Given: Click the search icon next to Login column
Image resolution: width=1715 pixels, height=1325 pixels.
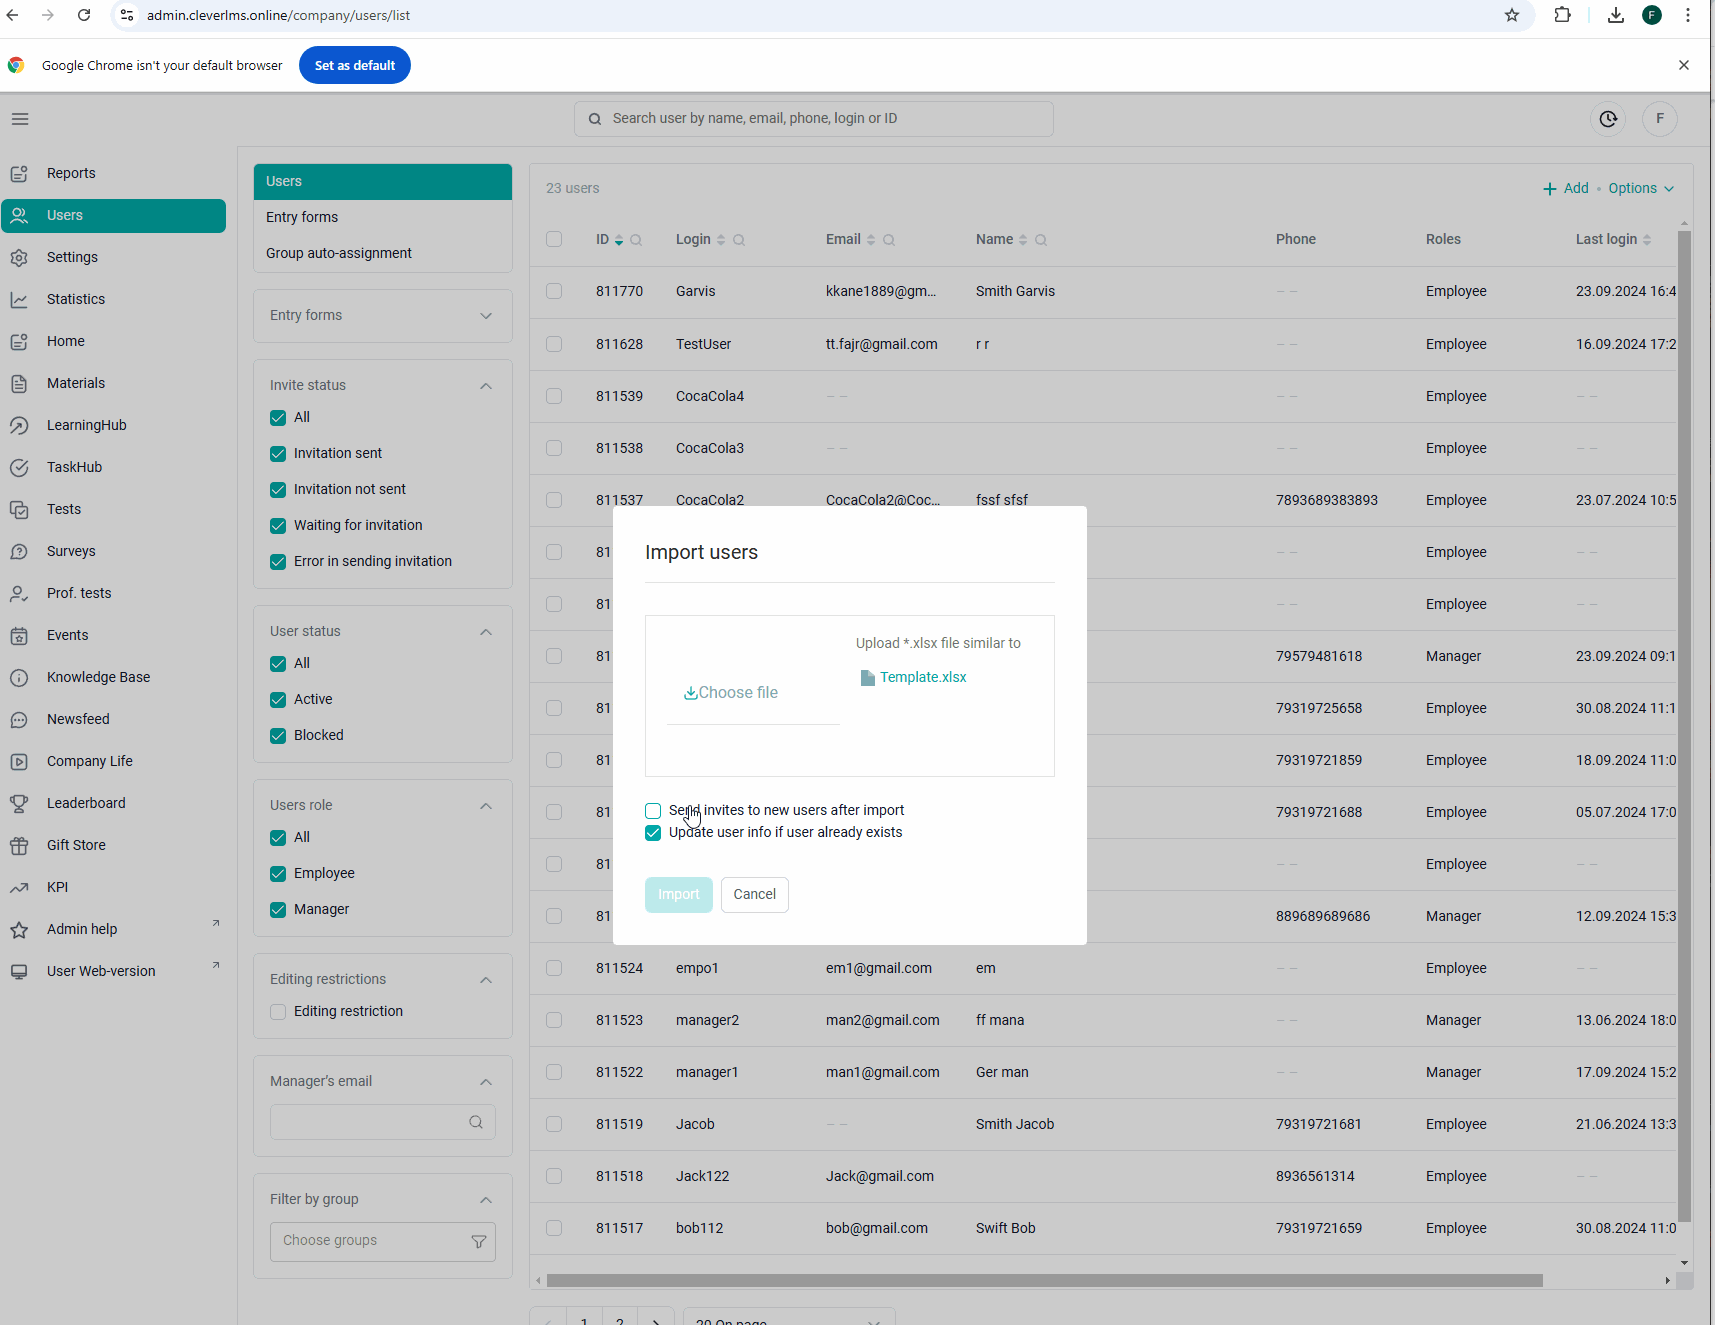Looking at the screenshot, I should pyautogui.click(x=739, y=240).
